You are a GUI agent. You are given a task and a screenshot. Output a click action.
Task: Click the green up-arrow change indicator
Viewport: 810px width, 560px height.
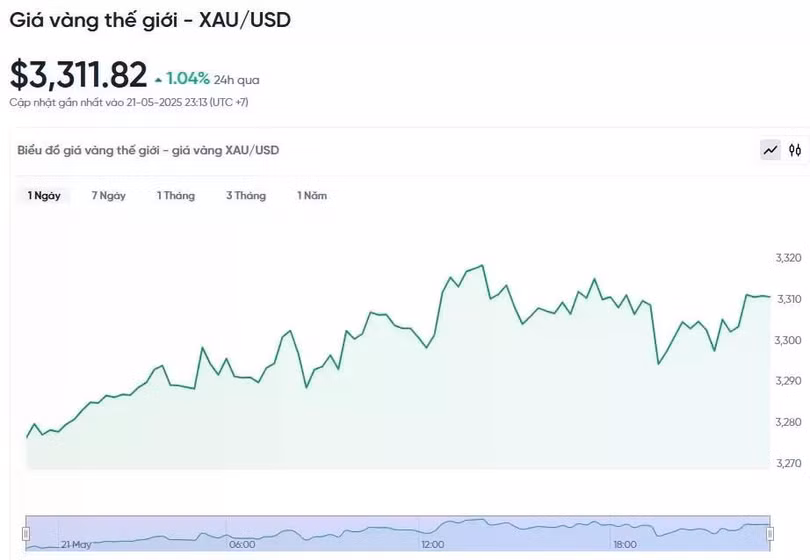point(158,79)
